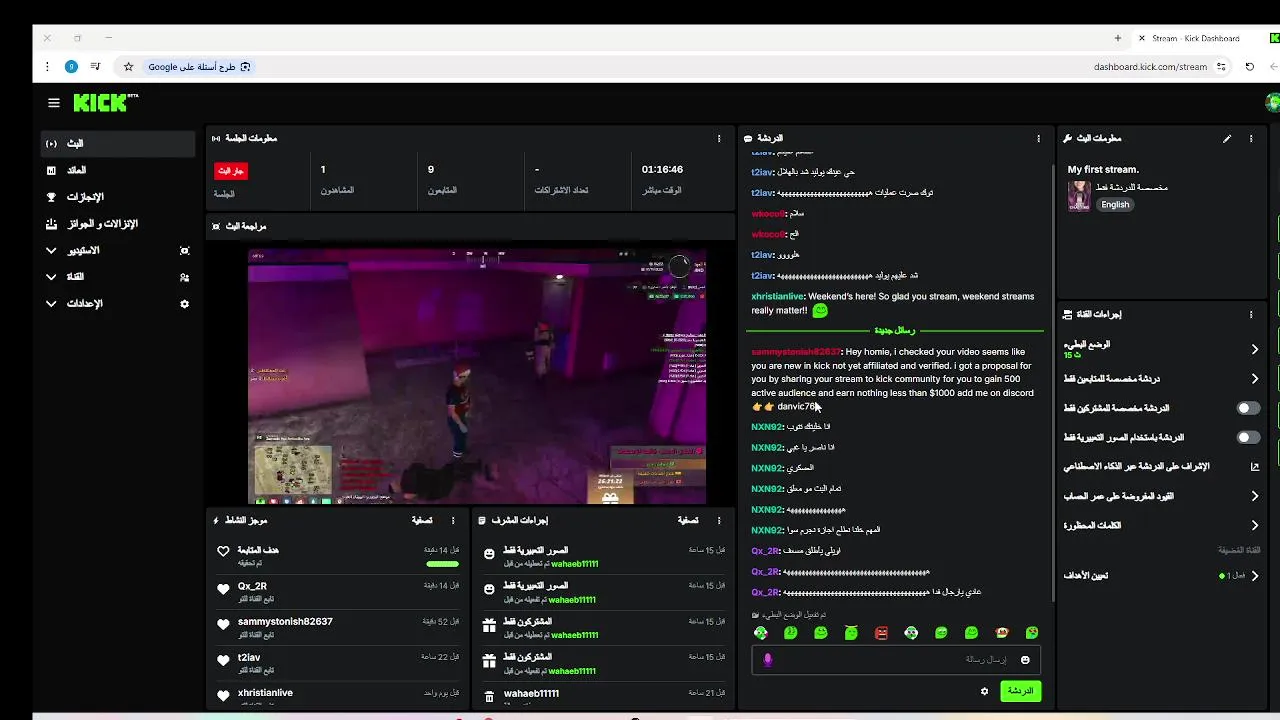Viewport: 1280px width, 720px height.
Task: Toggle emotes-only chat switch
Action: pos(1248,437)
